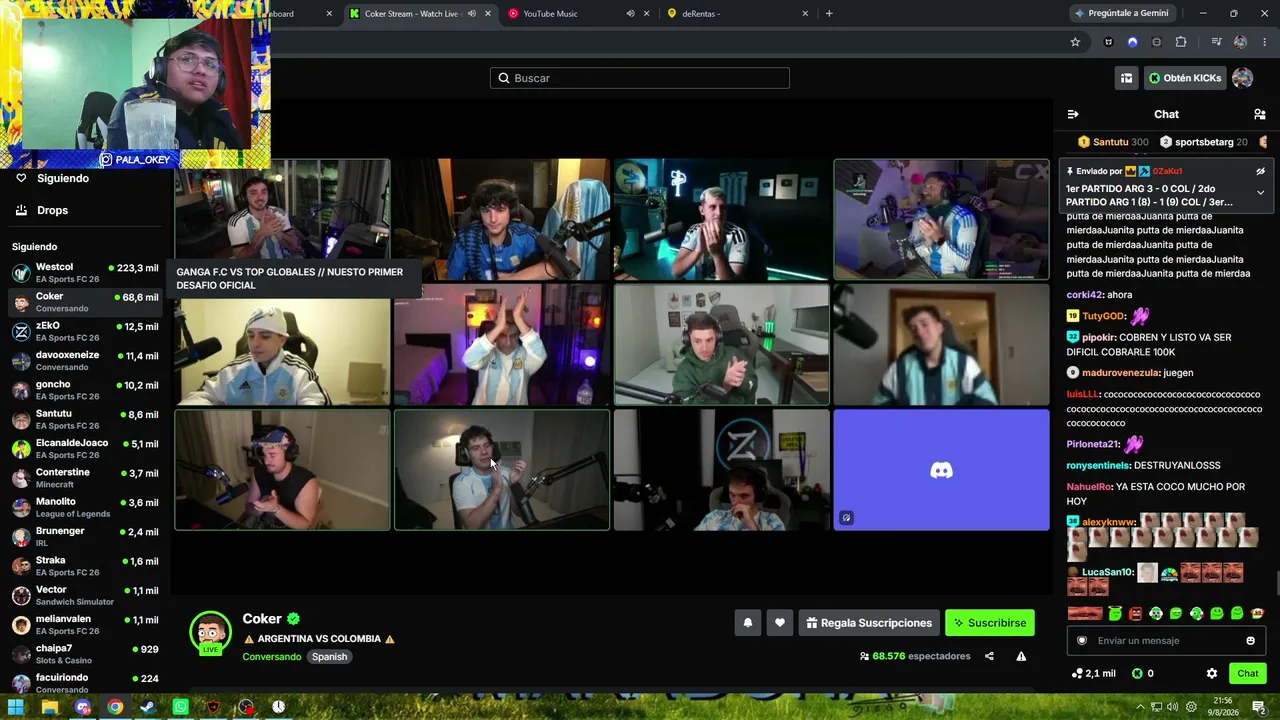Image resolution: width=1280 pixels, height=720 pixels.
Task: Collapse the chat panel with the arrow icon
Action: (x=1073, y=114)
